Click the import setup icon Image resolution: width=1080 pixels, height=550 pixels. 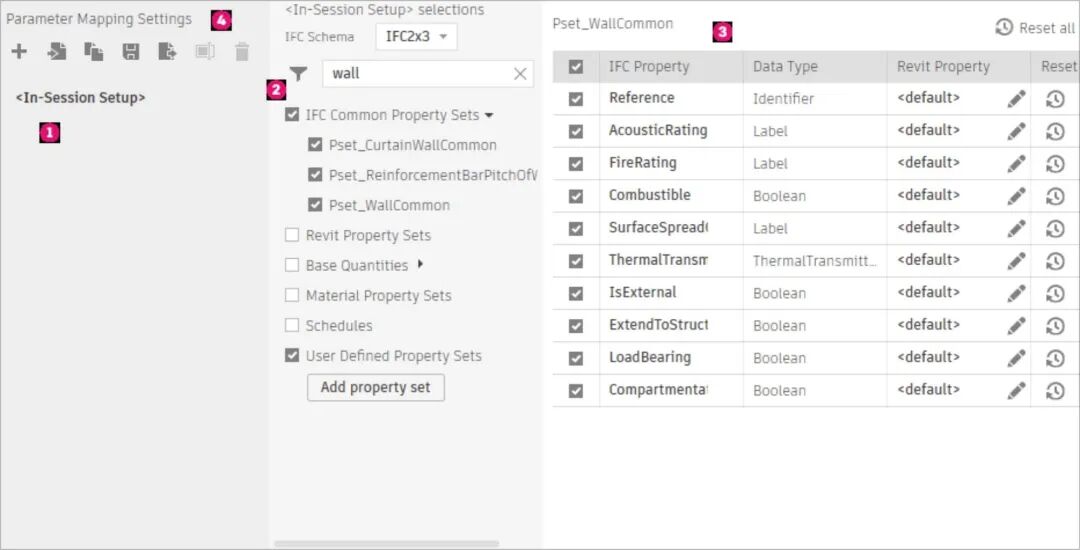point(57,52)
